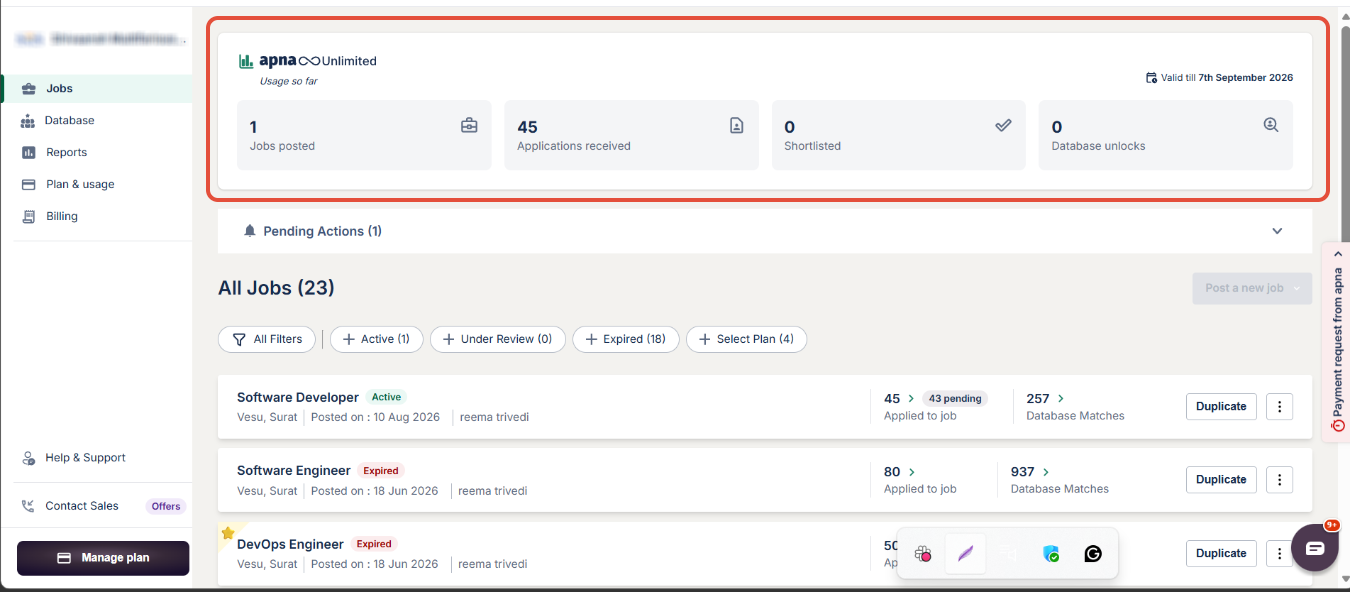Click 'Posted on : 10 Aug 2026' text
Image resolution: width=1350 pixels, height=592 pixels.
(375, 417)
